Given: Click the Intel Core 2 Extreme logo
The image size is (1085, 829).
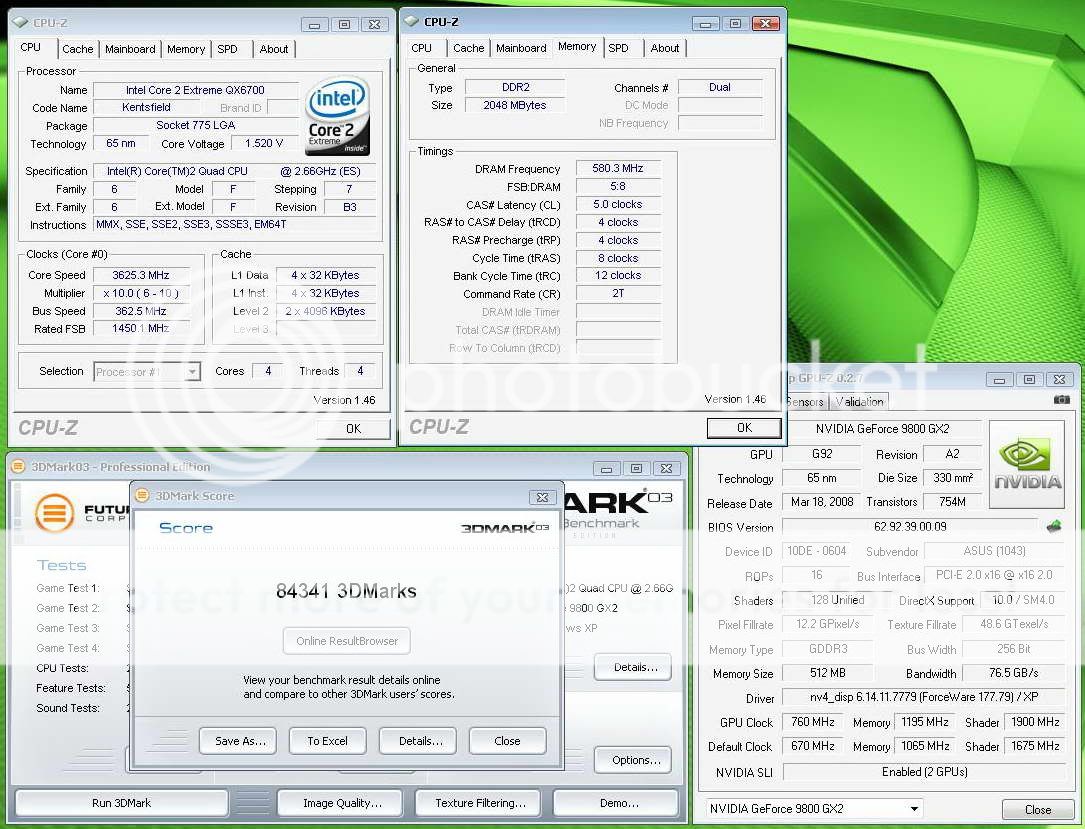Looking at the screenshot, I should pos(337,116).
